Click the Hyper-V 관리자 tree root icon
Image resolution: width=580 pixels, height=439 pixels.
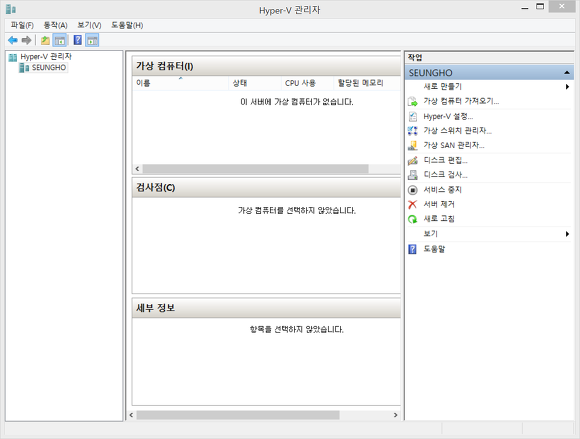[x=13, y=57]
